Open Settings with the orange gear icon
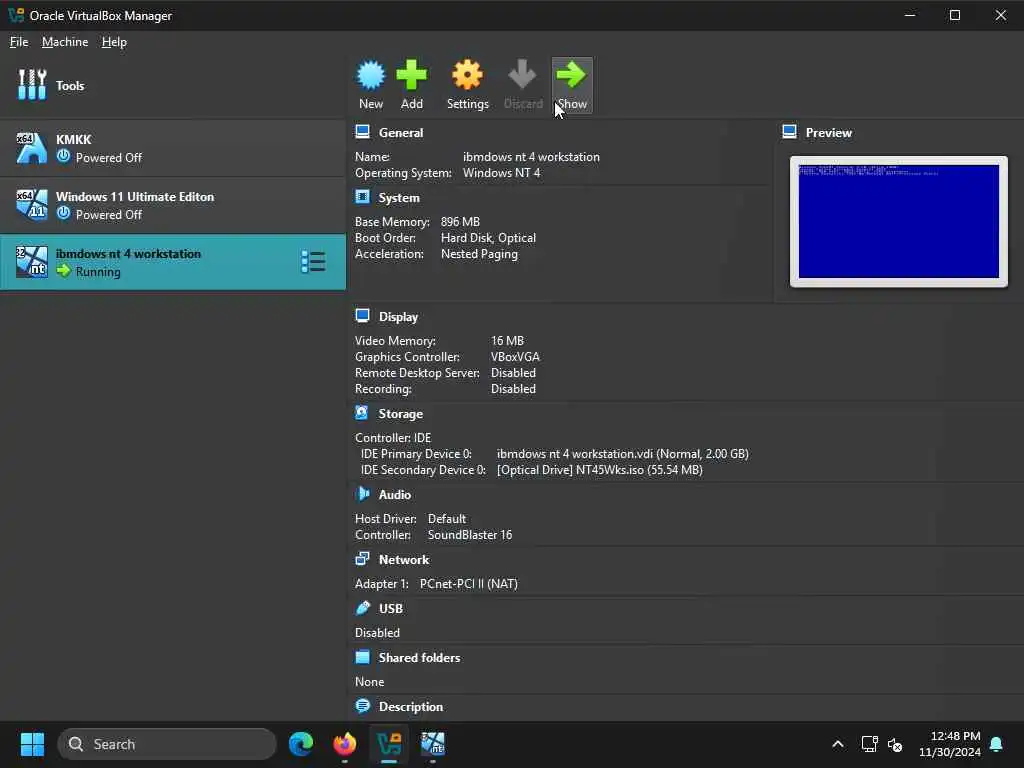1024x768 pixels. click(468, 75)
